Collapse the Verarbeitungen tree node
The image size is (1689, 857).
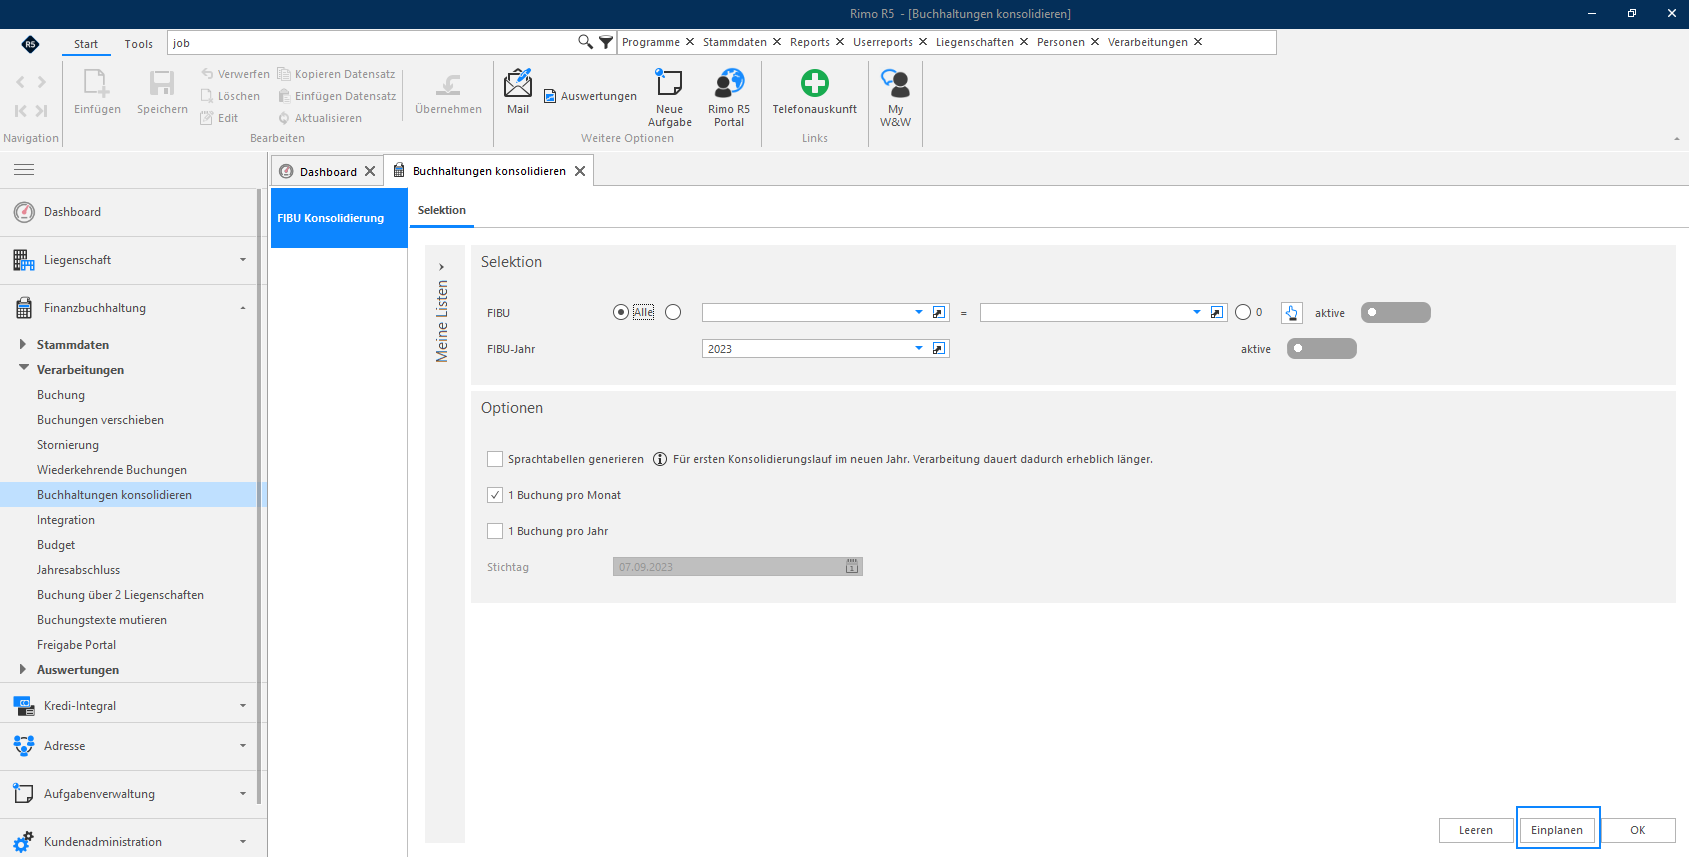[x=23, y=368]
